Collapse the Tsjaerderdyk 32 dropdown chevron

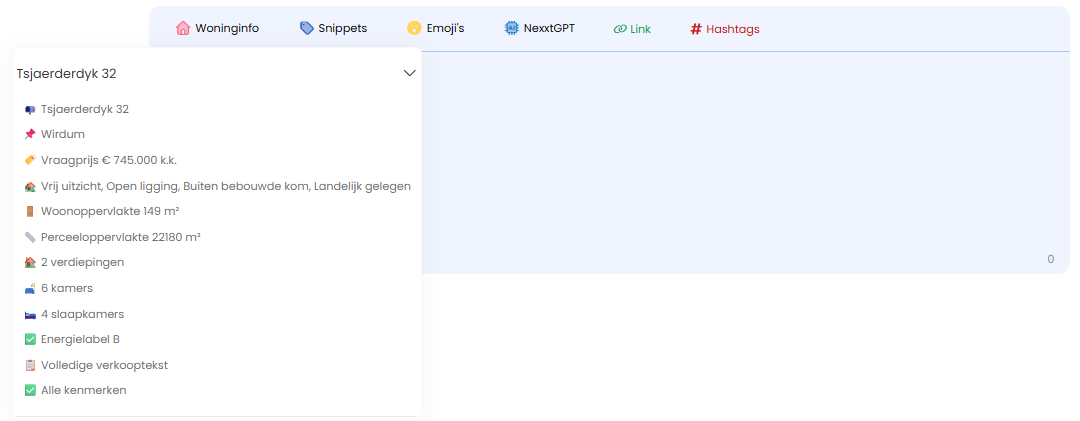point(409,73)
